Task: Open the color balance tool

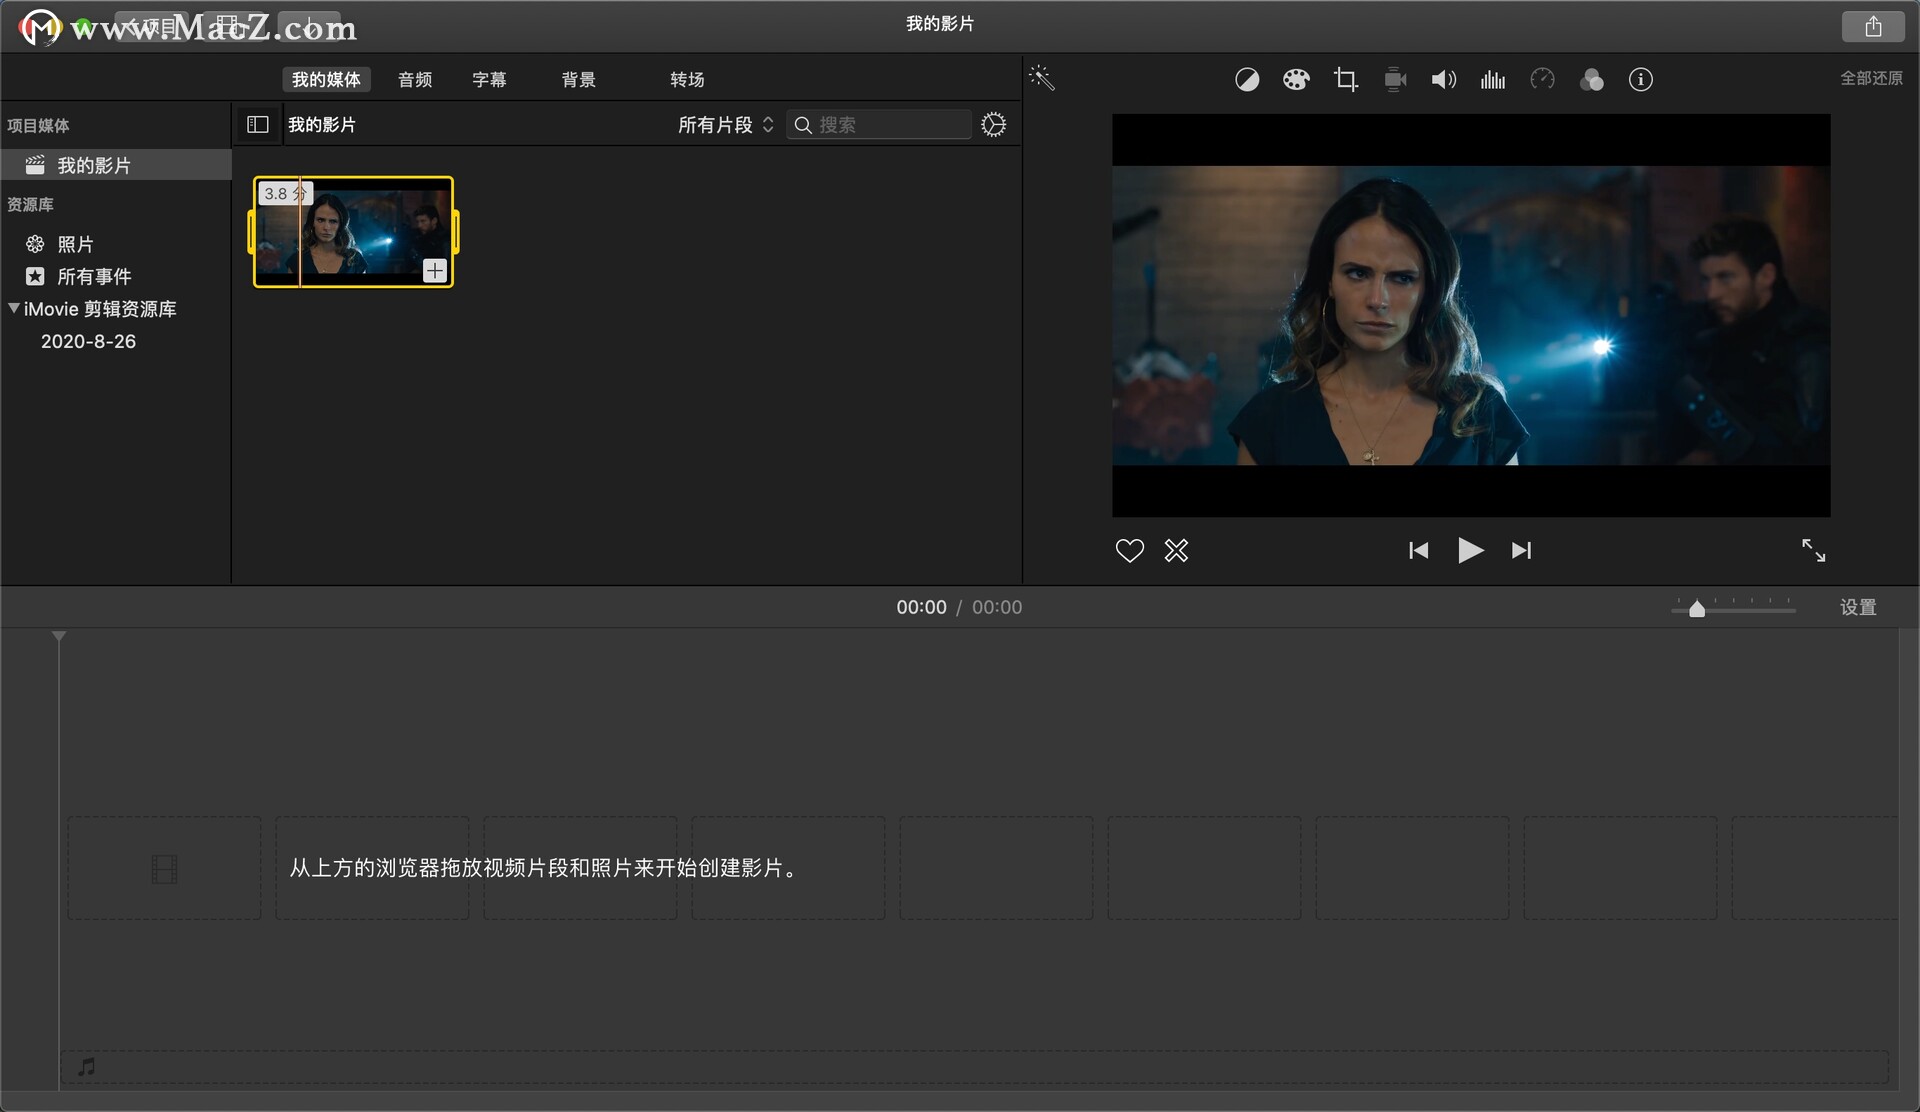Action: pos(1246,80)
